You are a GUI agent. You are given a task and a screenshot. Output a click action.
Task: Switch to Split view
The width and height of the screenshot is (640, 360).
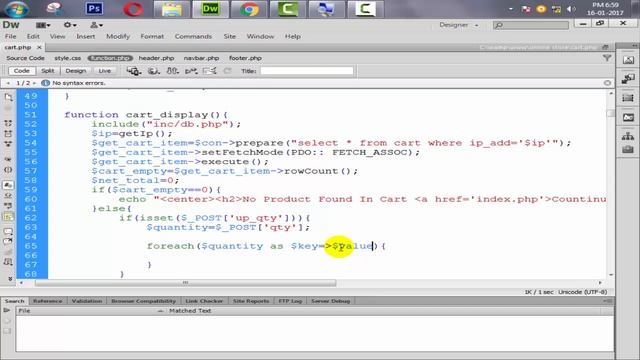[x=47, y=71]
